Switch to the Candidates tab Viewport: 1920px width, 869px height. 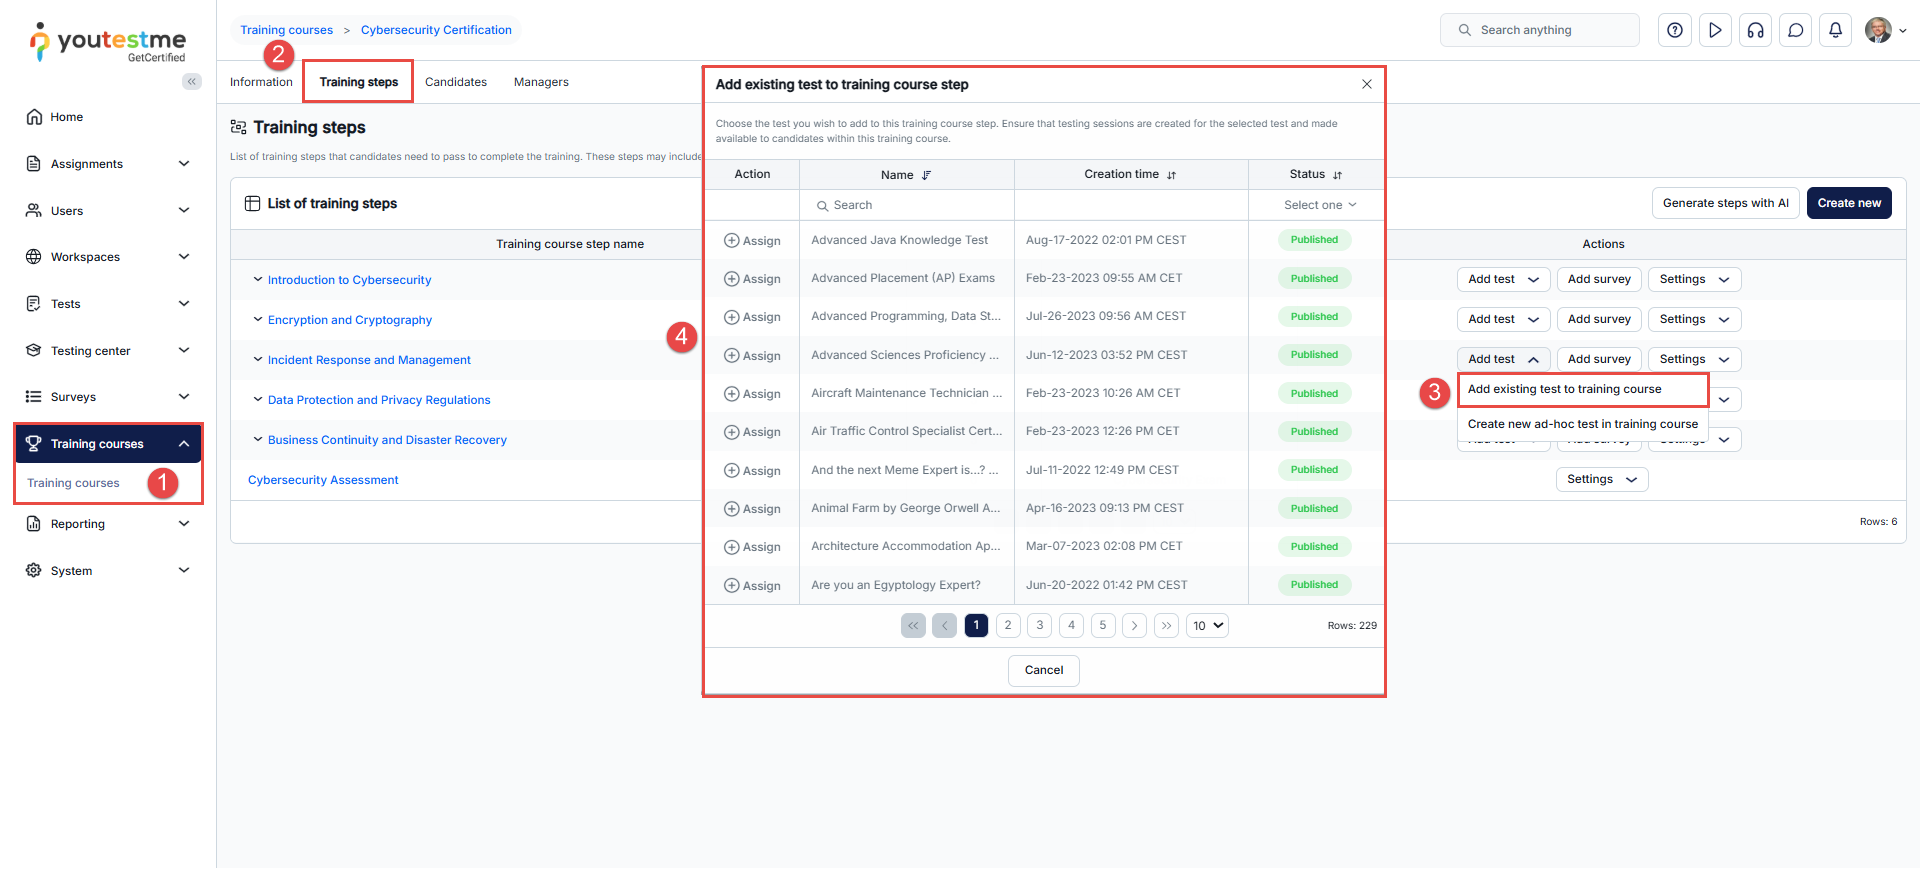click(455, 82)
